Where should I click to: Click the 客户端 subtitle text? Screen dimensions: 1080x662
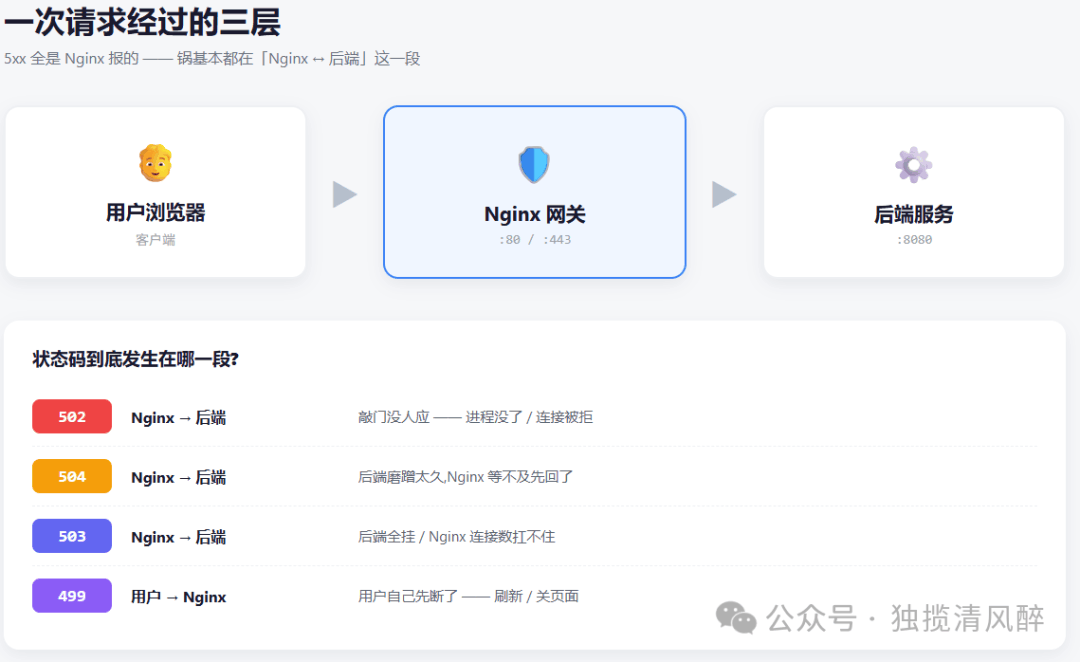155,240
